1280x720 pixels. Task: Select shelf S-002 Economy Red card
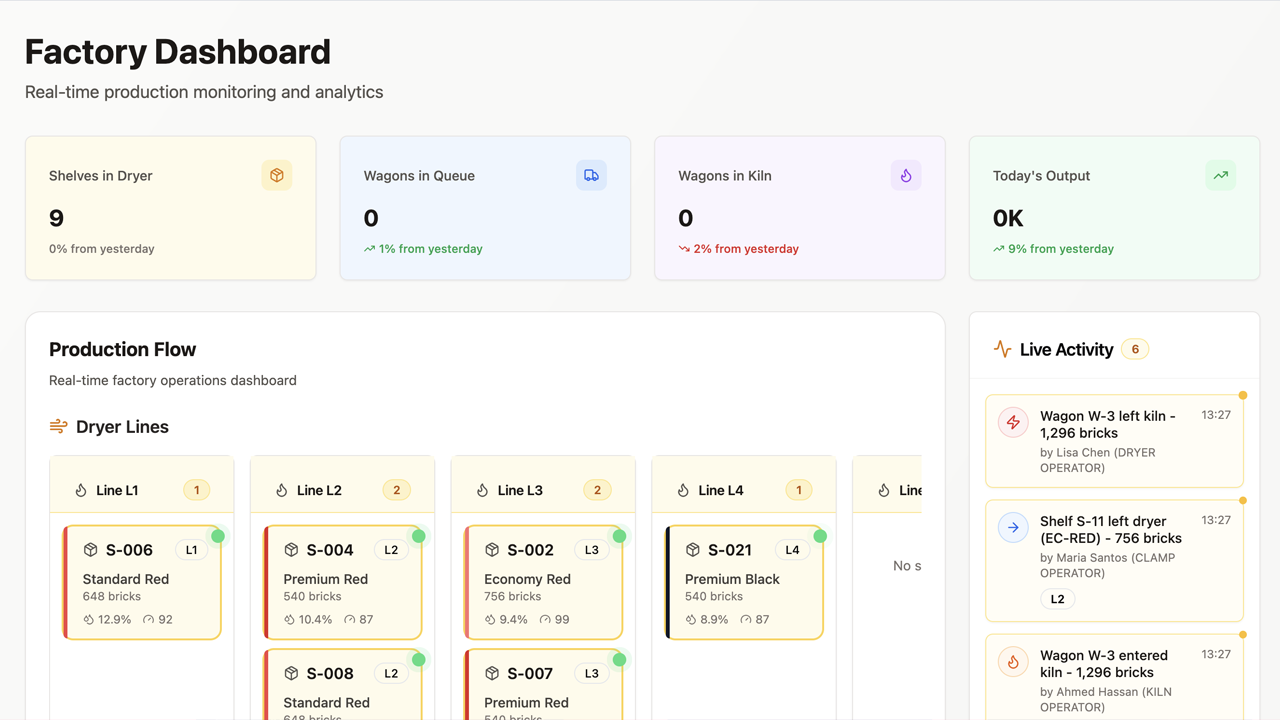[x=543, y=582]
